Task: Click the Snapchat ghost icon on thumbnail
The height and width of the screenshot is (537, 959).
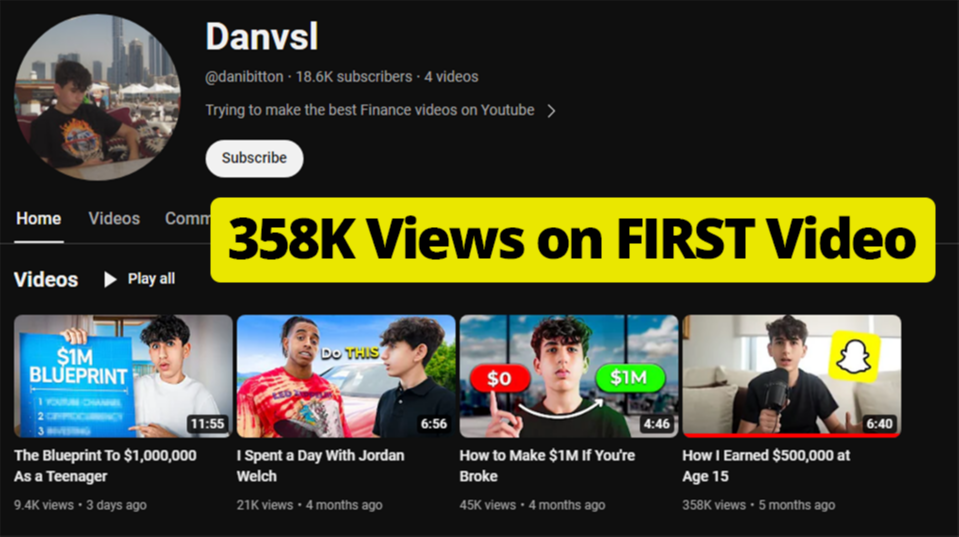Action: (x=854, y=356)
